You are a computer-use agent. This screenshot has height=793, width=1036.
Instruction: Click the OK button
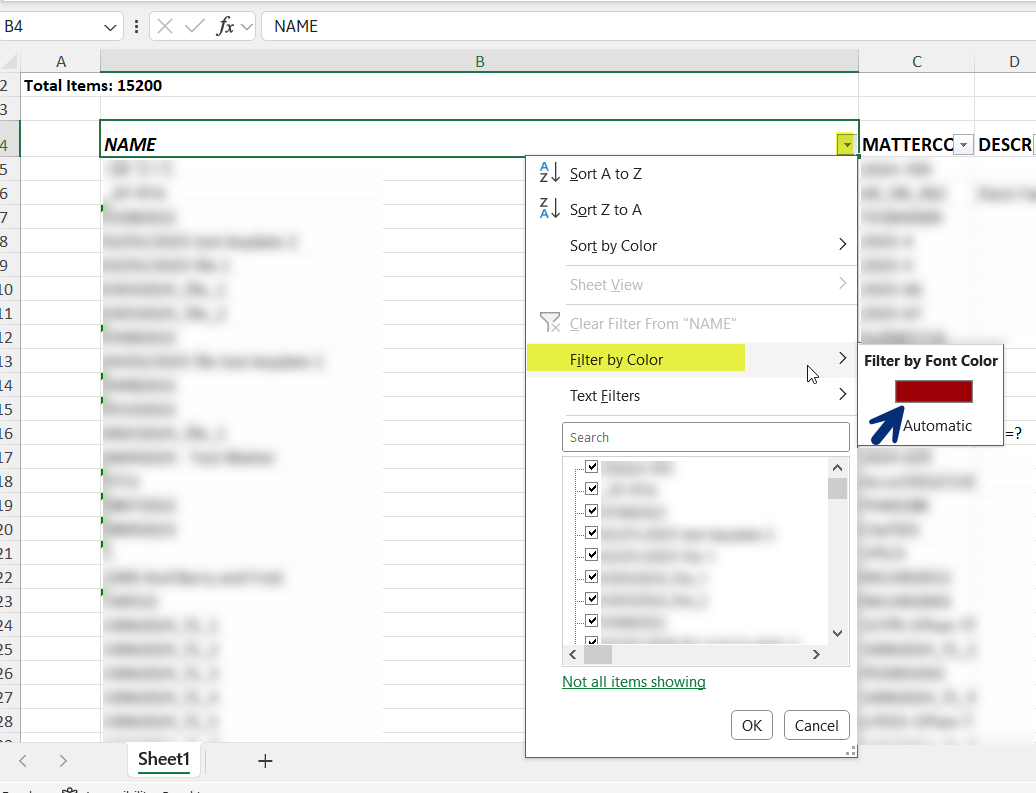pos(752,726)
